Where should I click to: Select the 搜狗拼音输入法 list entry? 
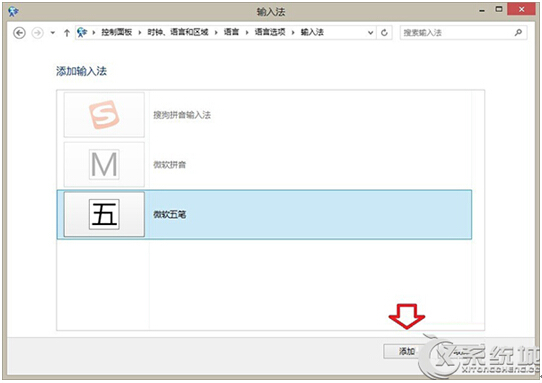pyautogui.click(x=264, y=115)
